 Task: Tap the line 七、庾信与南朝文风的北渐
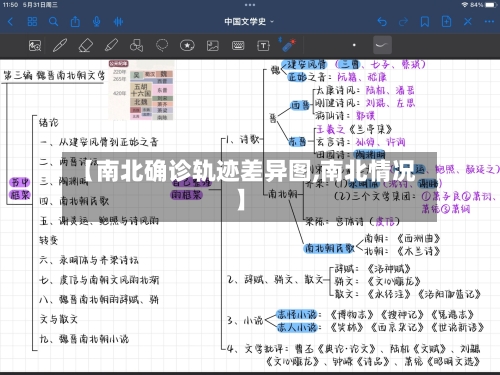99,280
